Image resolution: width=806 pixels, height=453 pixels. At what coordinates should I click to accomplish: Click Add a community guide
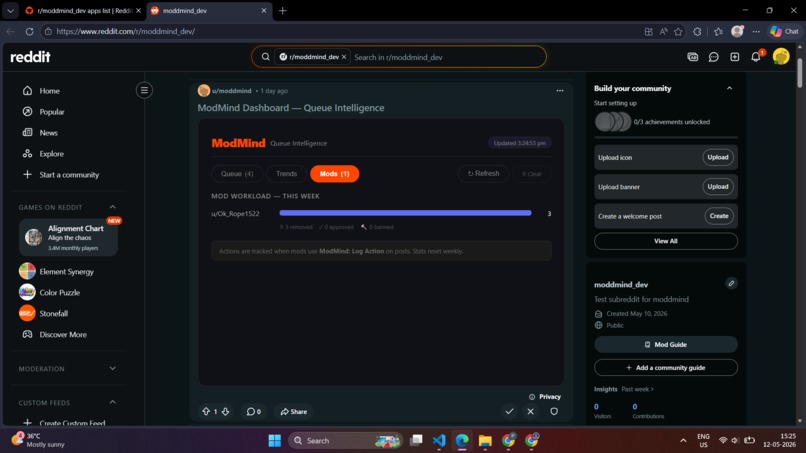(666, 368)
